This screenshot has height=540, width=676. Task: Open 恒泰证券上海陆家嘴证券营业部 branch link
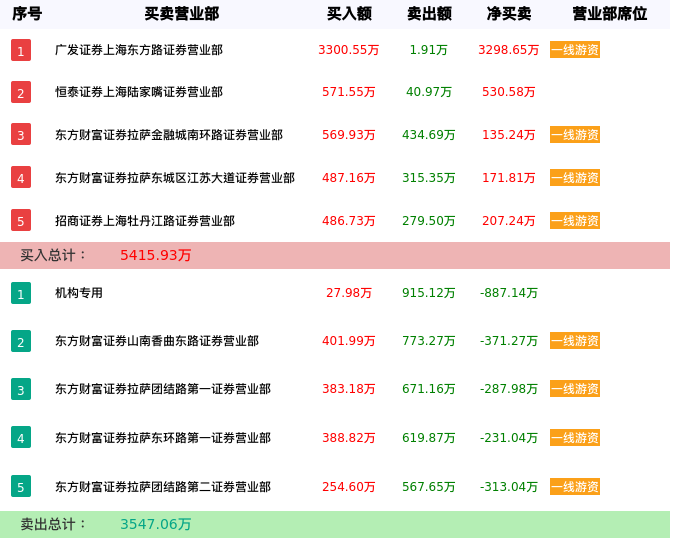139,92
